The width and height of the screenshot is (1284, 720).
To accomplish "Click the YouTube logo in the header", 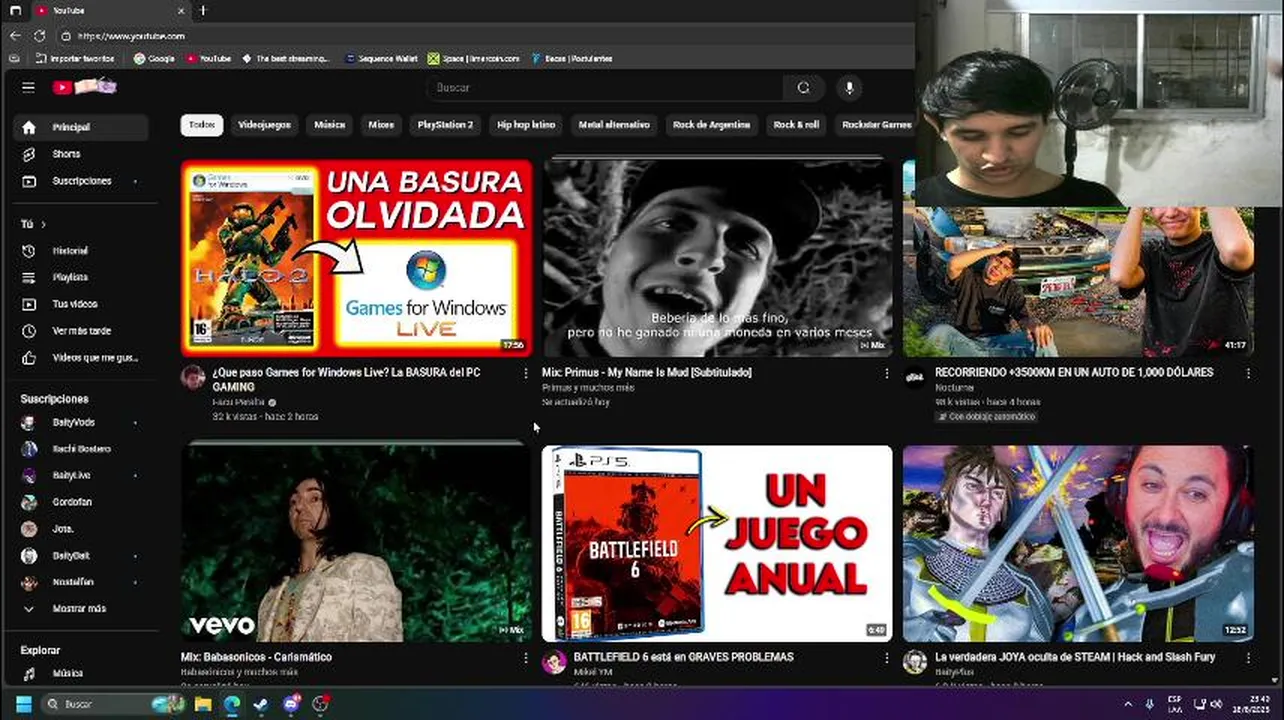I will click(x=84, y=87).
